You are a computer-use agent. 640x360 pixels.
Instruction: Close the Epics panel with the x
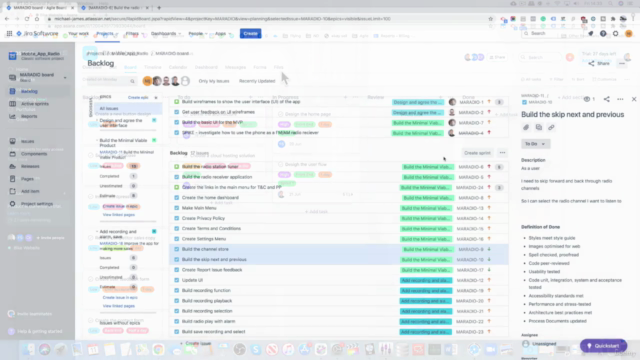point(156,98)
